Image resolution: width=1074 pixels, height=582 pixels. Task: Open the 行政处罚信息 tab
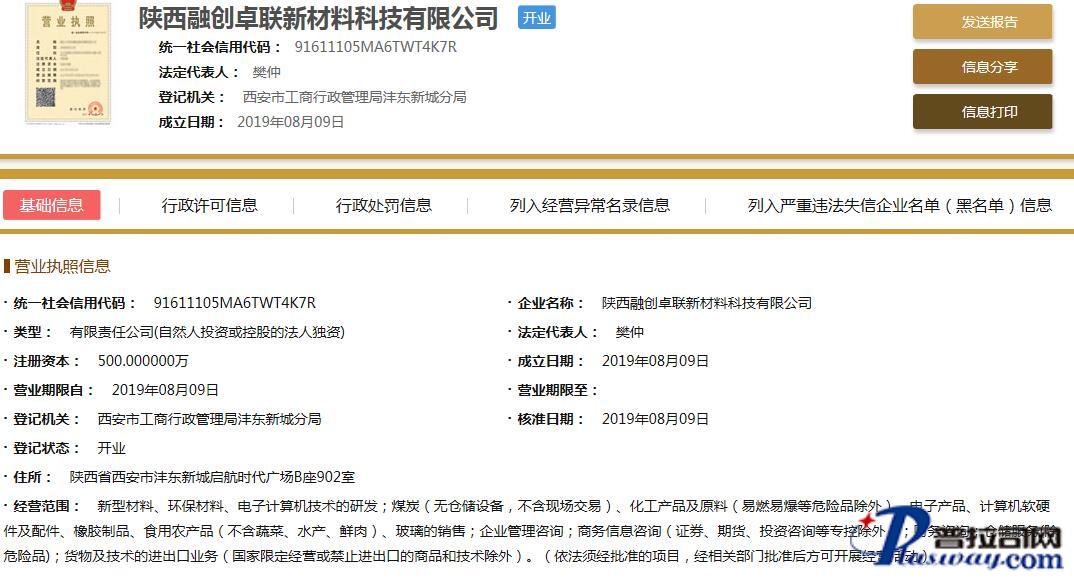click(383, 205)
